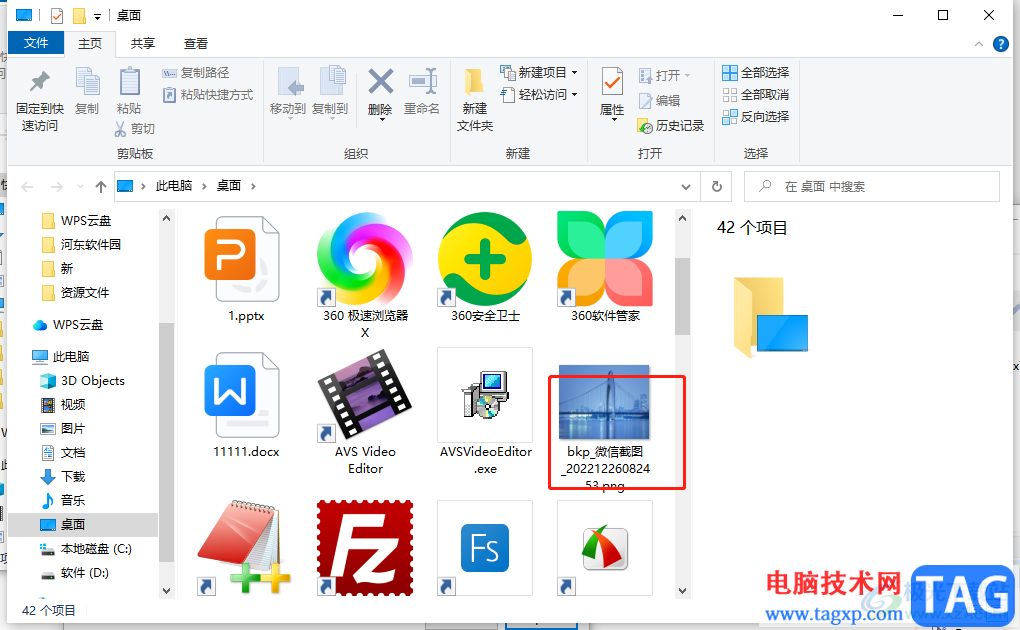The image size is (1020, 630).
Task: Click Pin to Quick access (固定到快速访问) icon
Action: point(40,83)
